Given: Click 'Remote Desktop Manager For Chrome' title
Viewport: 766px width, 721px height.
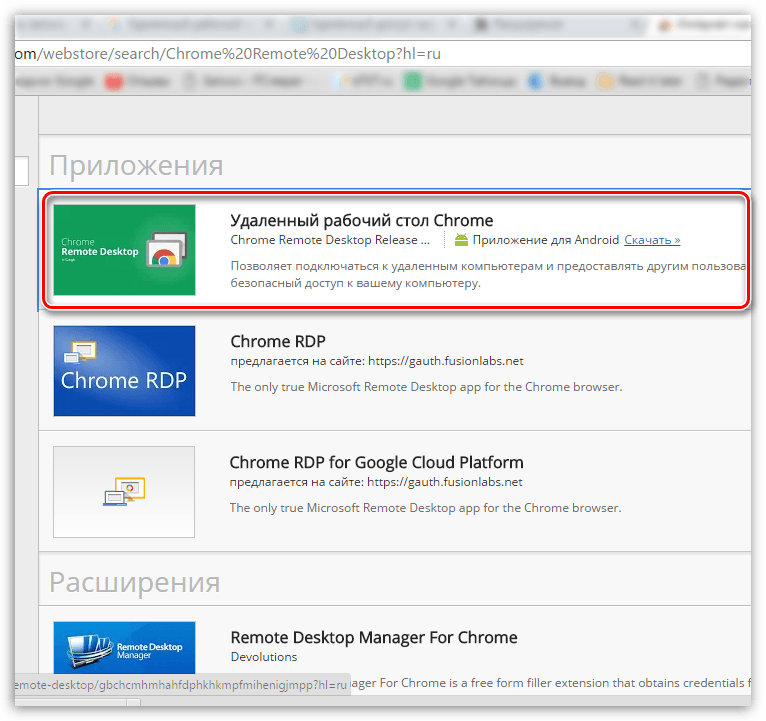Looking at the screenshot, I should [x=374, y=637].
